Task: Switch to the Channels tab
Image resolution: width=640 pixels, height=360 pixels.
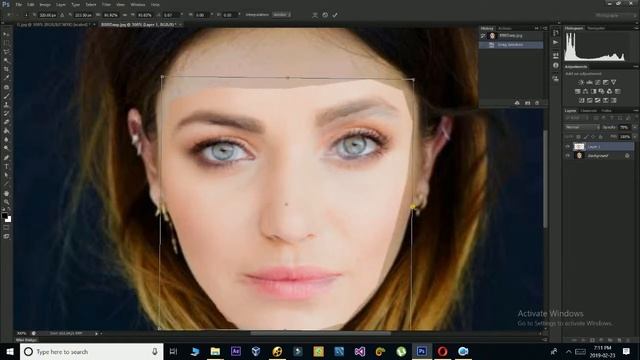Action: click(x=589, y=111)
